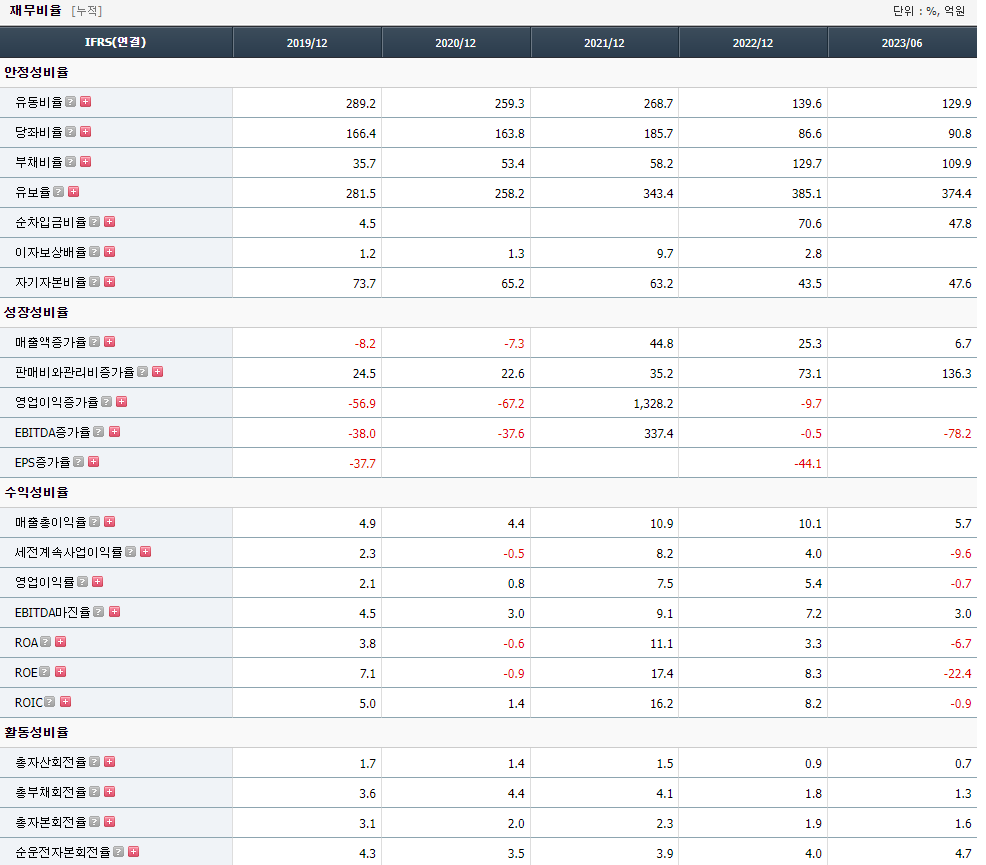Show help for 판매비와관리비증가율

pos(143,372)
